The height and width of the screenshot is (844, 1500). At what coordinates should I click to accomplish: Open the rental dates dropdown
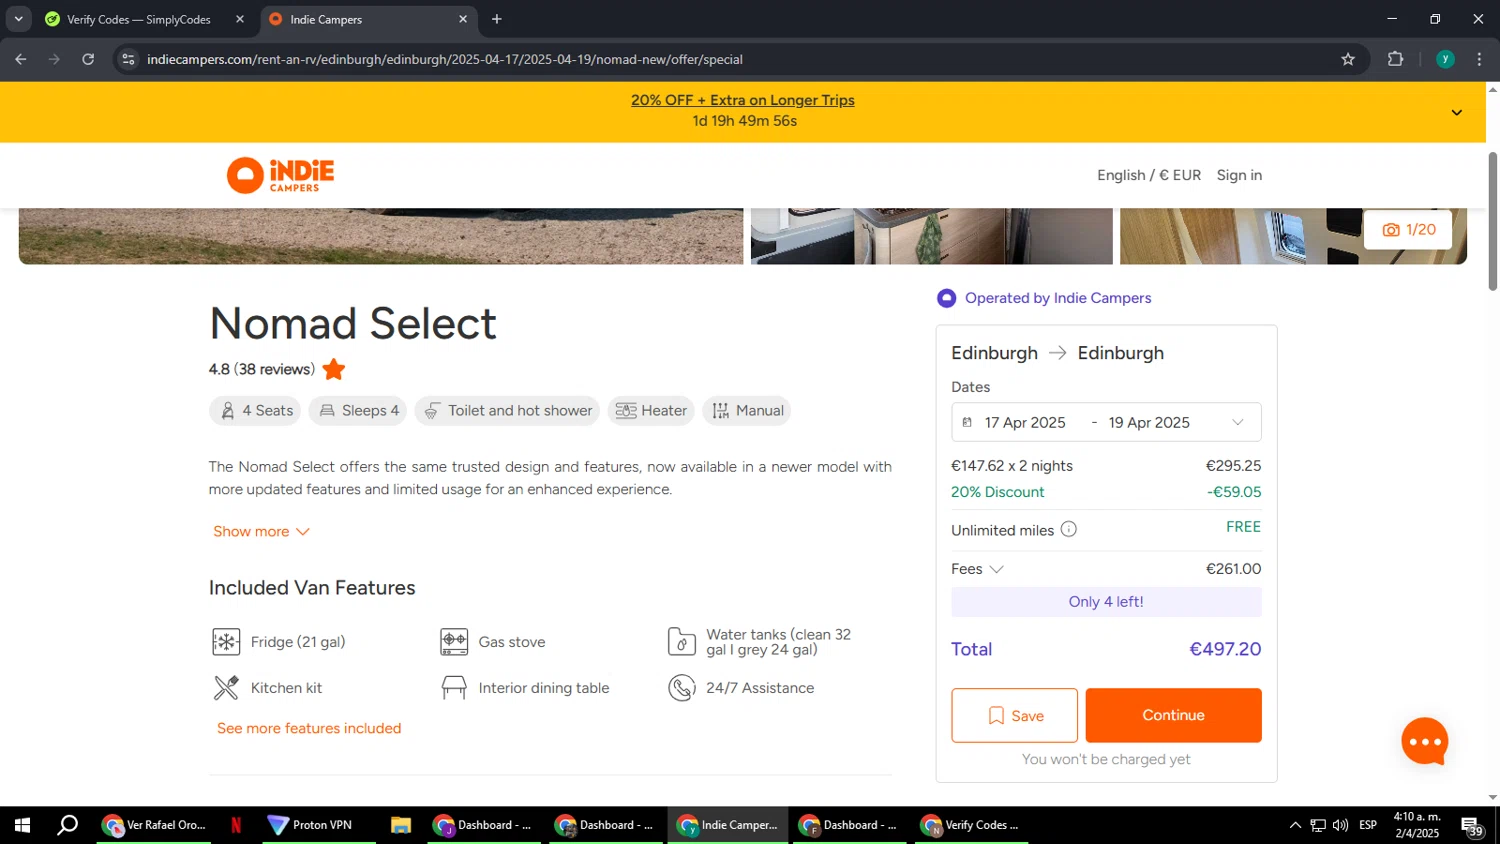[1106, 423]
